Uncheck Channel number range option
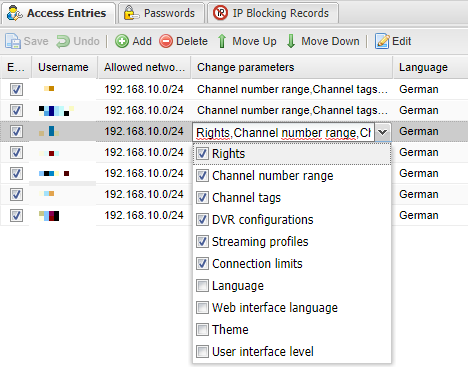This screenshot has height=392, width=468. click(202, 176)
